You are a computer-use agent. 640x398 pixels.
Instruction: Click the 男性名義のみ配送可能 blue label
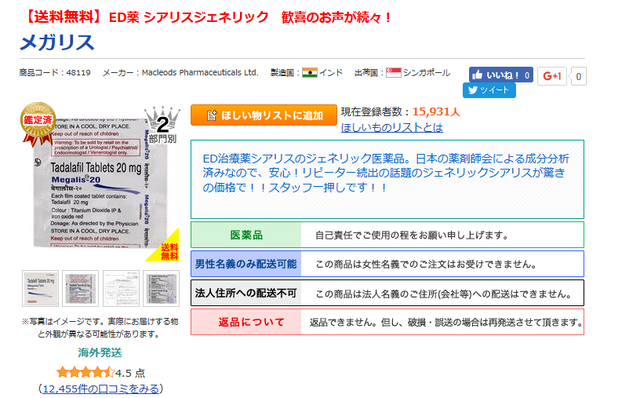[246, 264]
